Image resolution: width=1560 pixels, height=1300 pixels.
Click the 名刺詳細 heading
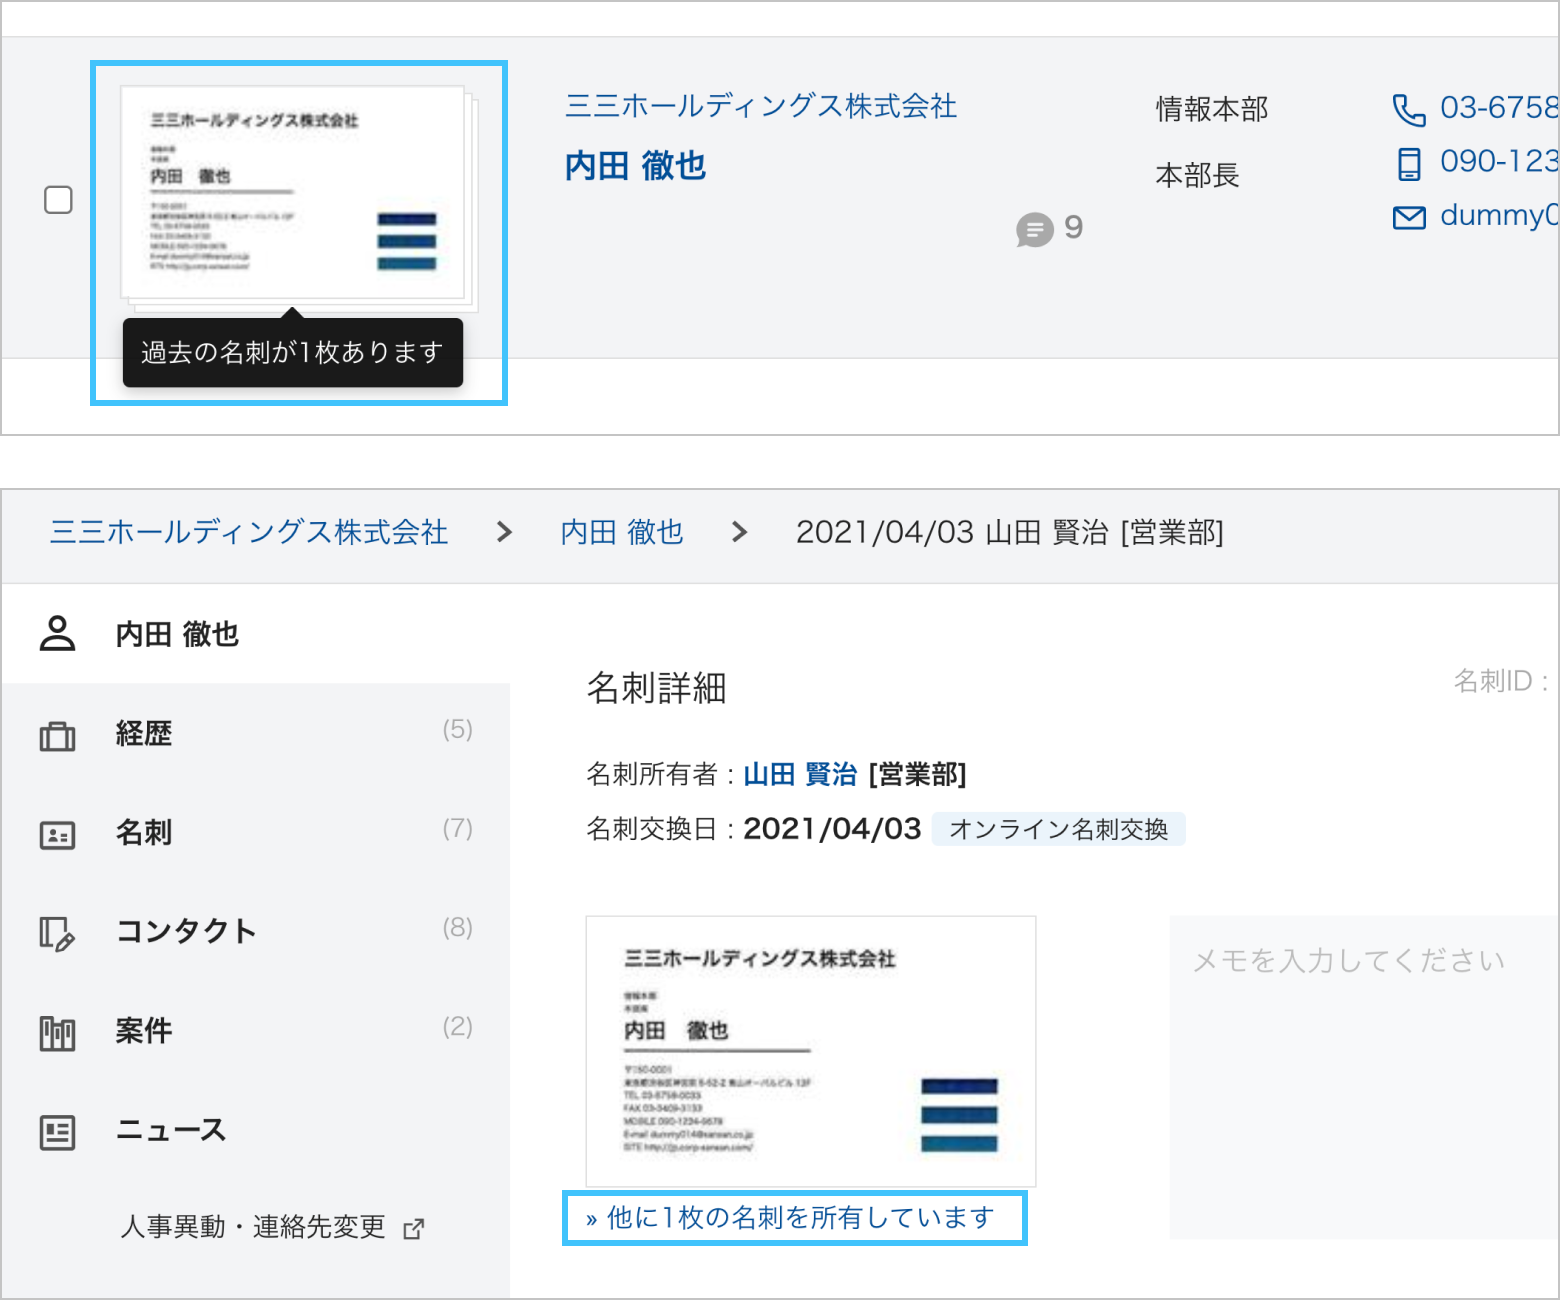click(656, 688)
